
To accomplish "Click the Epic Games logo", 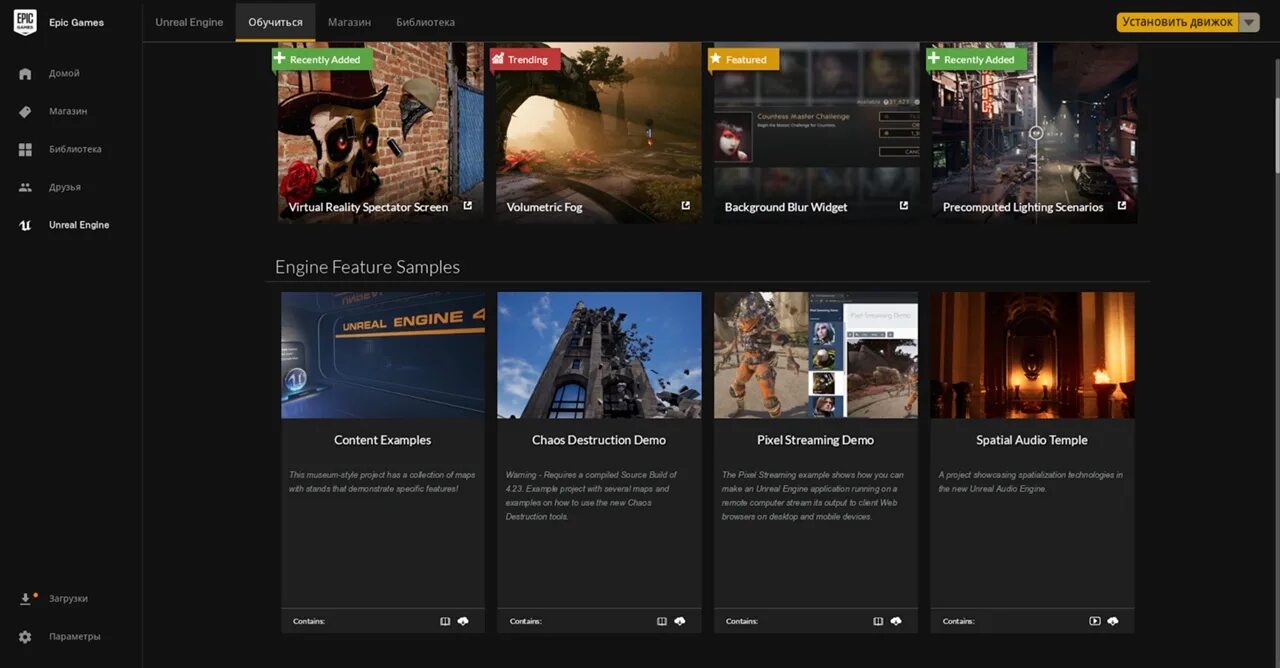I will click(x=25, y=22).
